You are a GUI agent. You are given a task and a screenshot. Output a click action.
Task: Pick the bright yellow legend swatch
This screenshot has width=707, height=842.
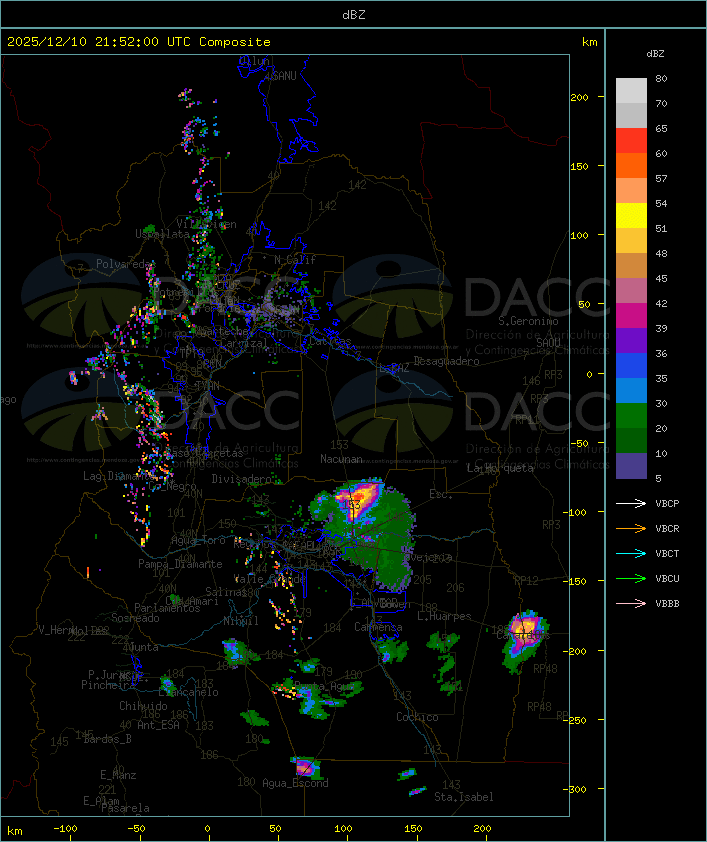point(631,215)
